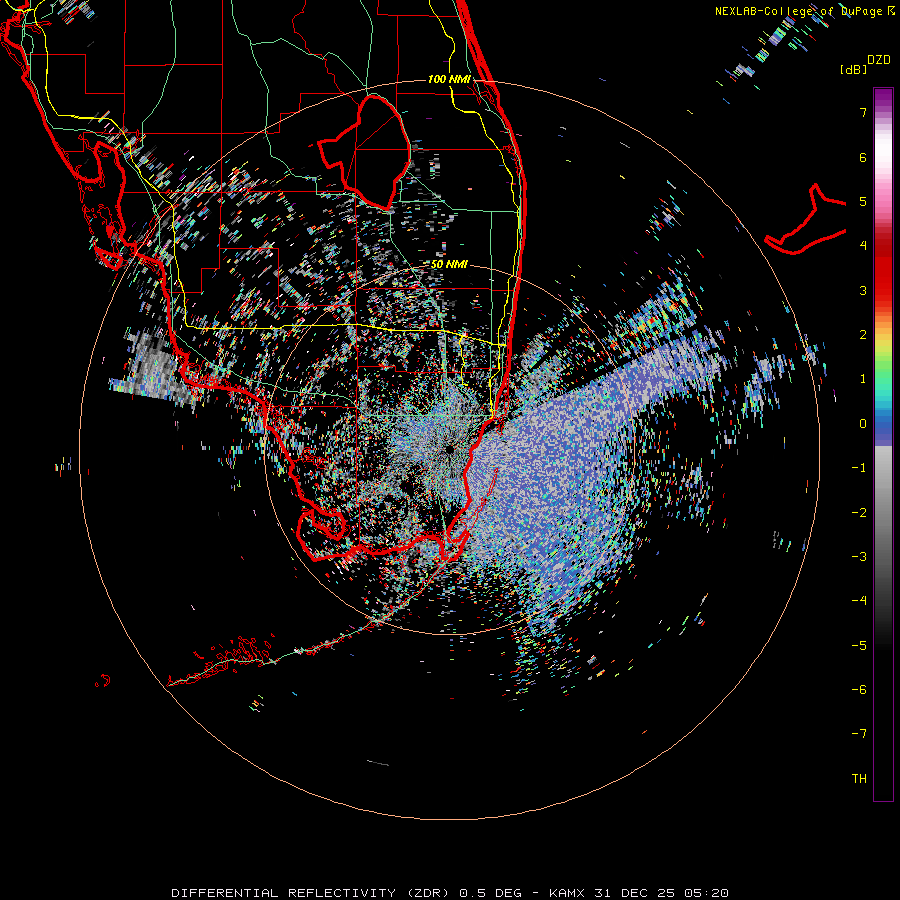Click the TH label on the color scale
The height and width of the screenshot is (900, 900).
click(859, 779)
